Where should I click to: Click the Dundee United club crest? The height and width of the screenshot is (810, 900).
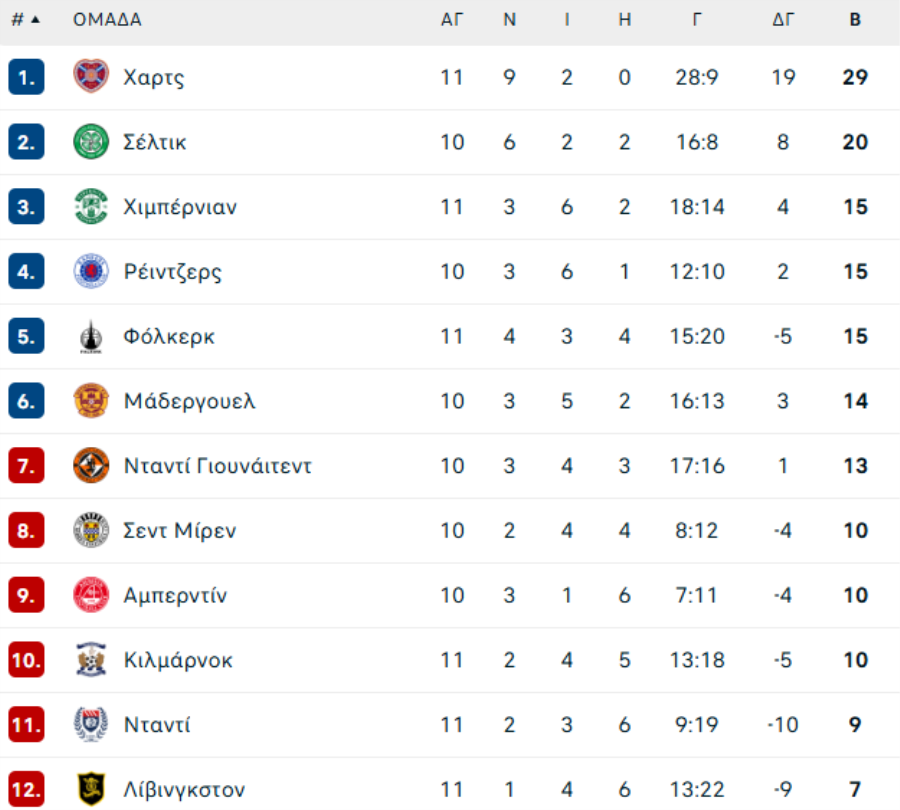pyautogui.click(x=91, y=465)
